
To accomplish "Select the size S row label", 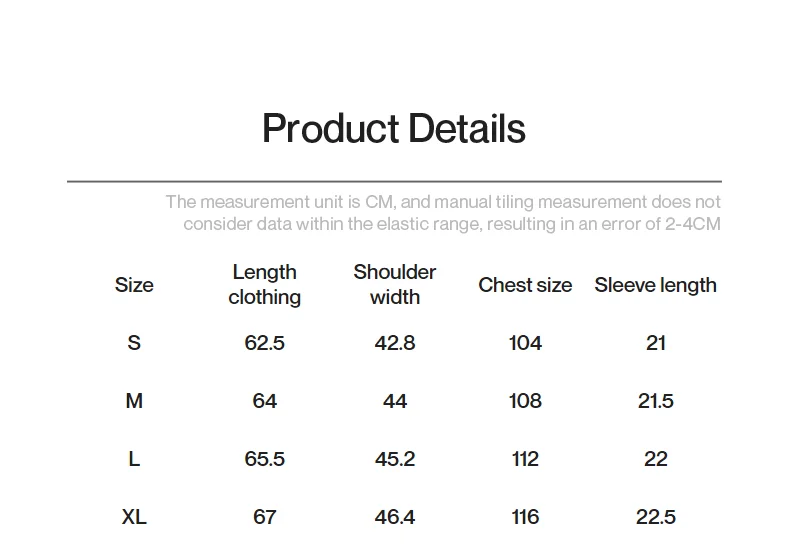I will click(x=134, y=343).
